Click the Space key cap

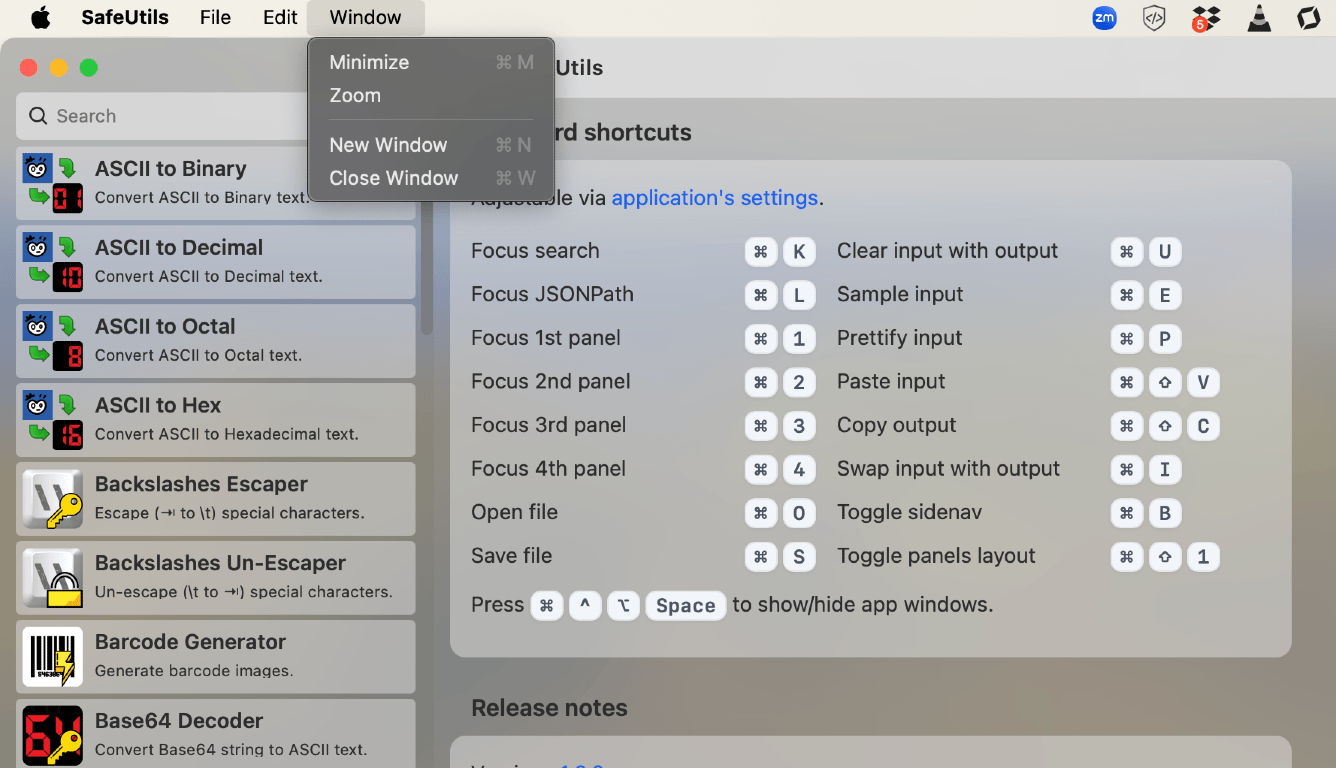685,606
